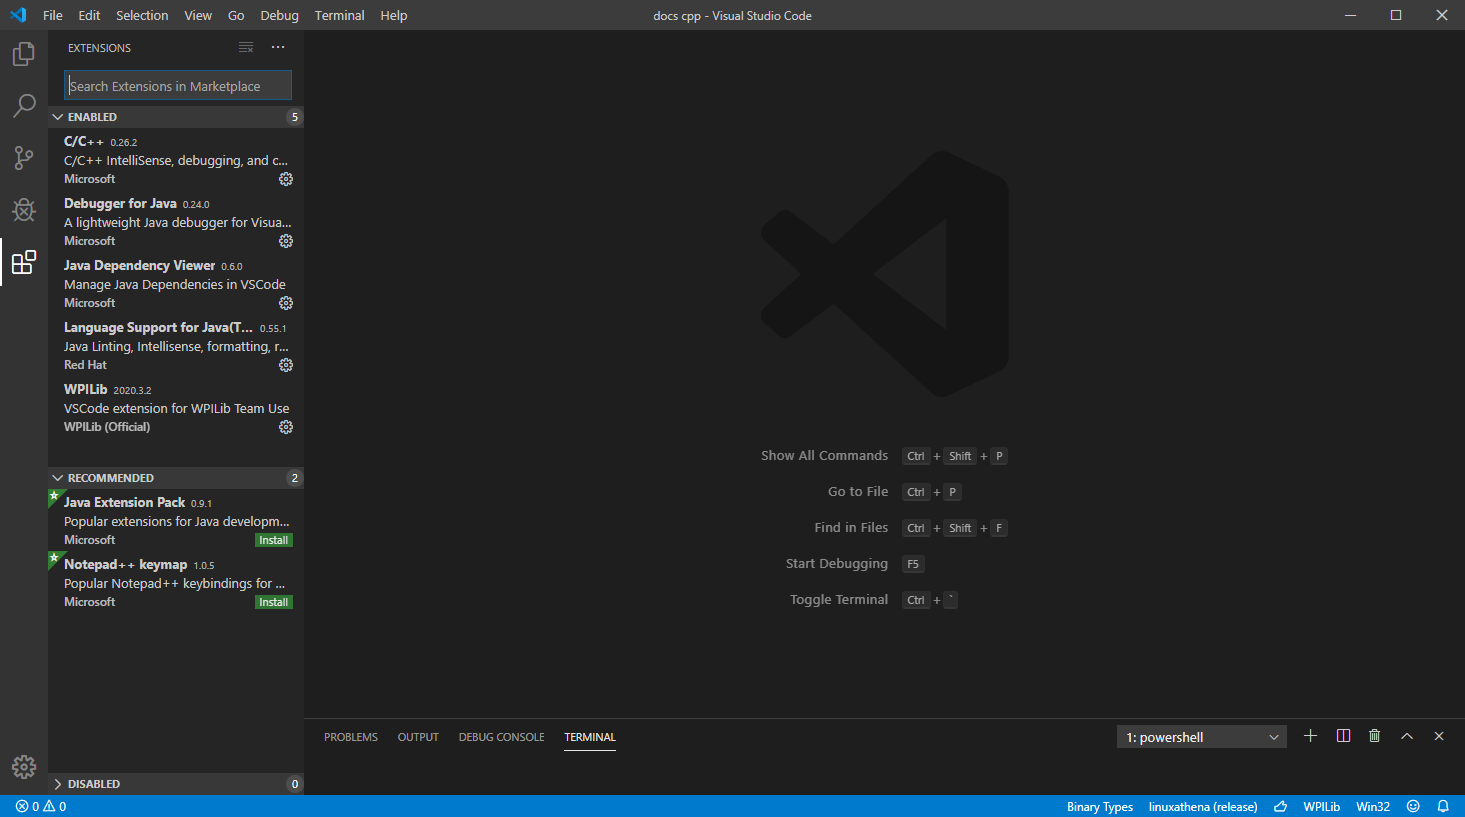Screen dimensions: 1465x817
Task: Collapse the ENABLED extensions section
Action: pyautogui.click(x=176, y=117)
